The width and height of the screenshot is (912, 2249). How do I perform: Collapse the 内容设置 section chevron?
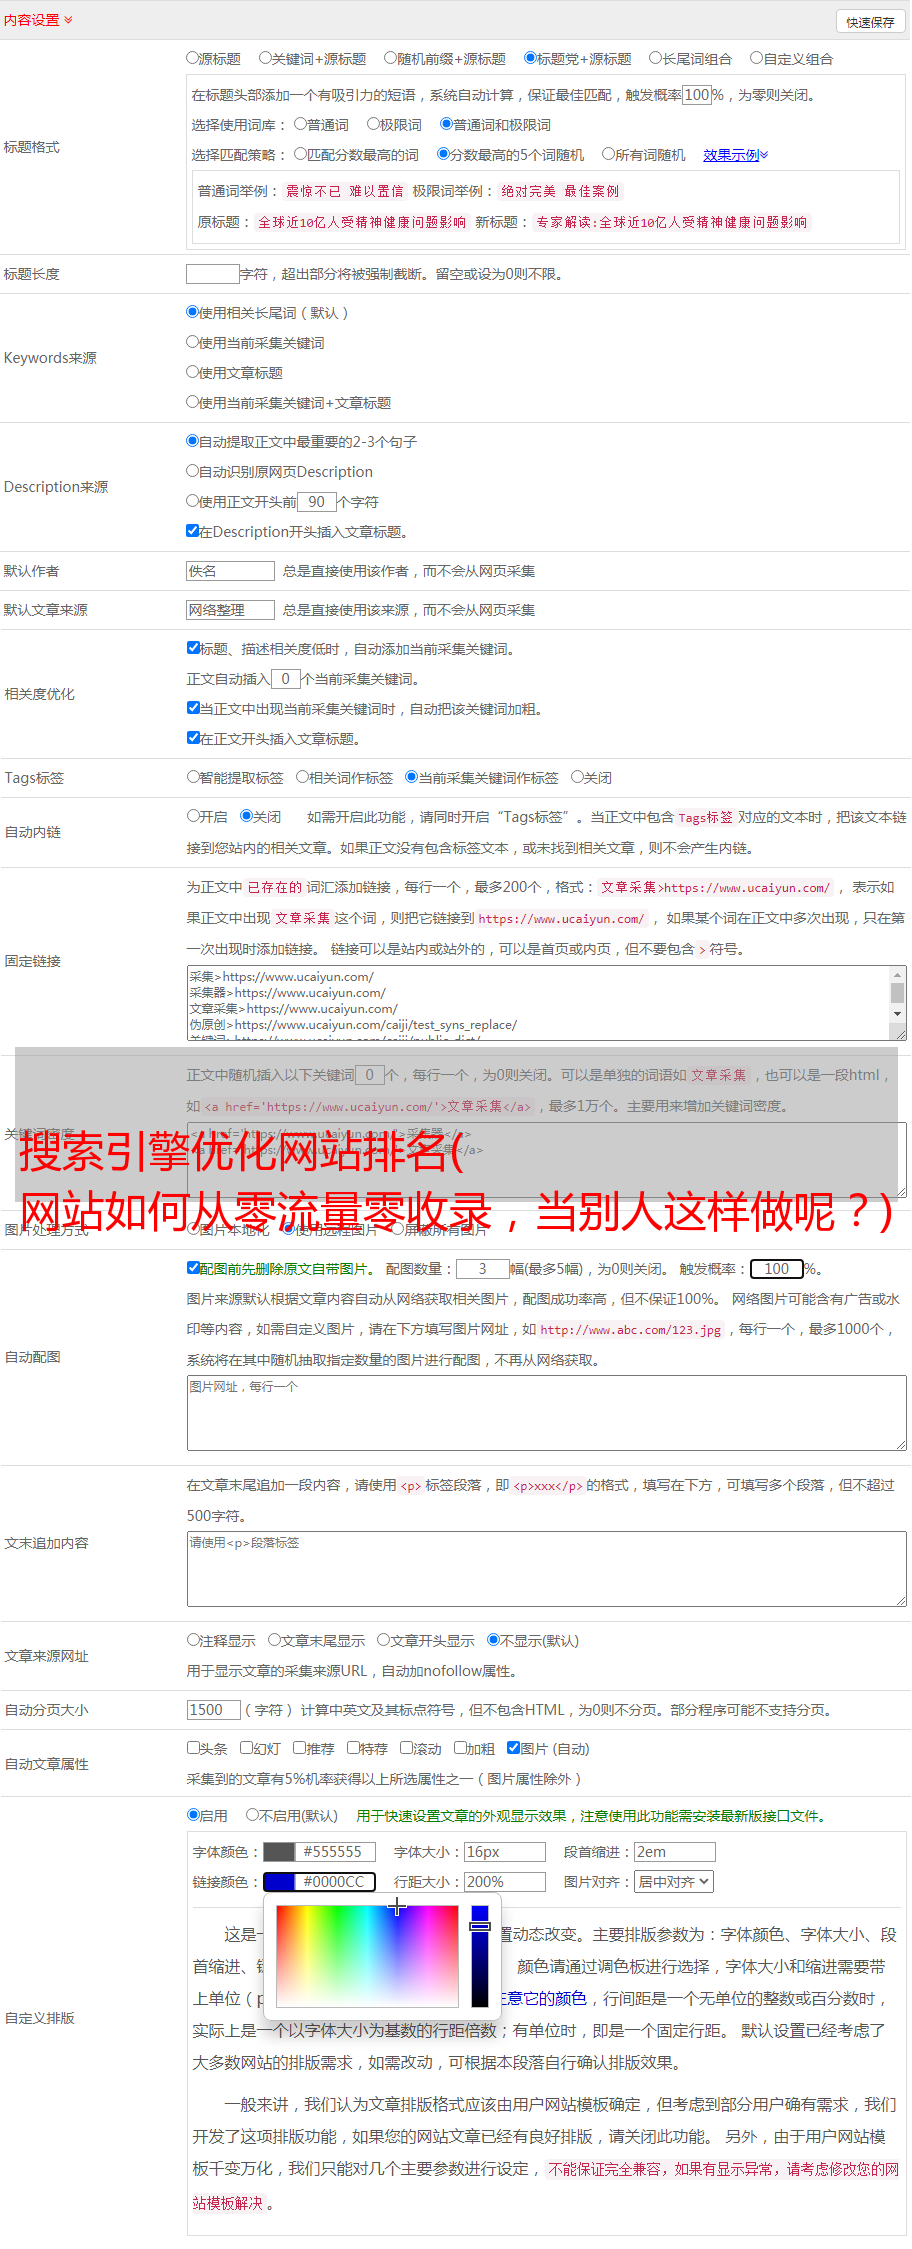click(x=68, y=20)
